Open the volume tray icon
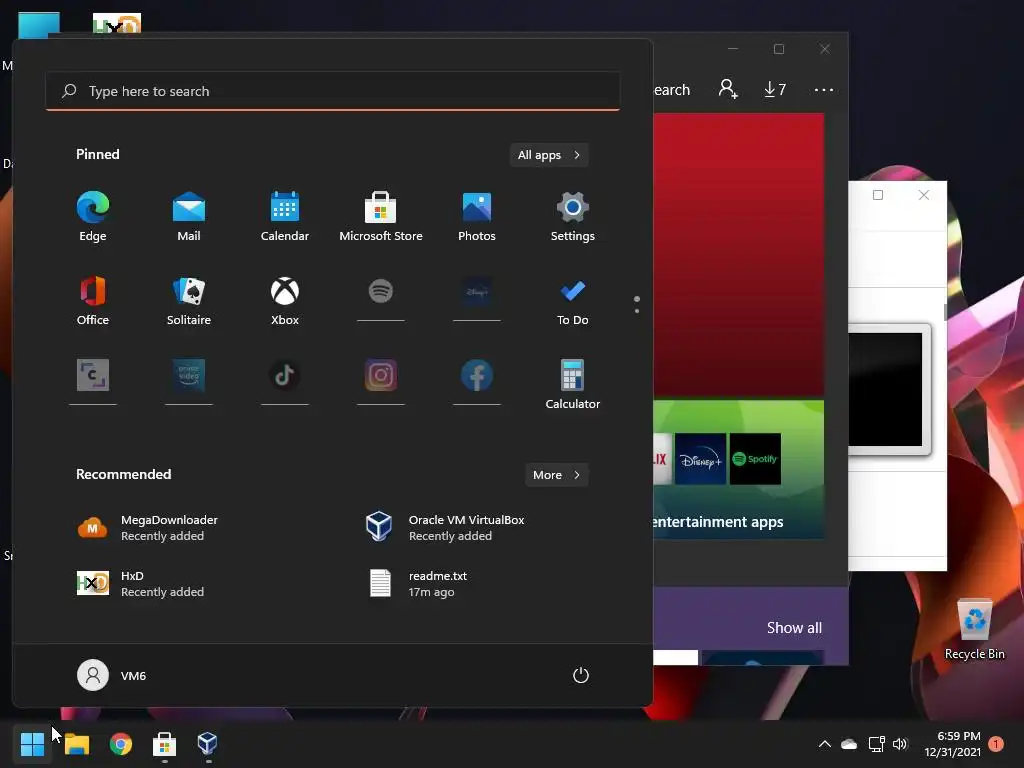The width and height of the screenshot is (1024, 768). [x=901, y=744]
